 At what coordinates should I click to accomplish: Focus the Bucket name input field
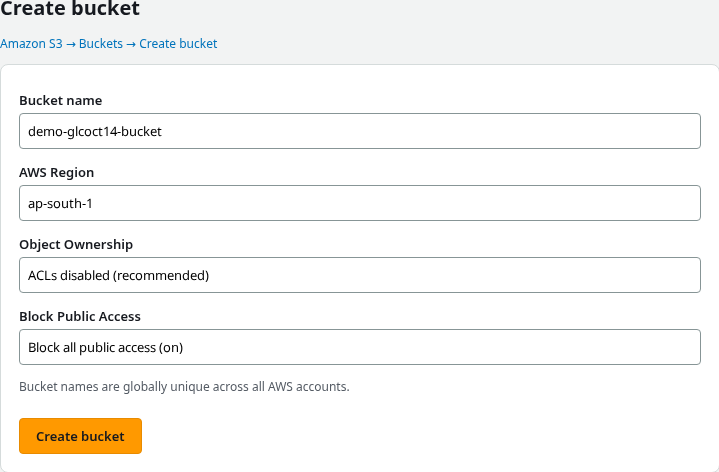pos(360,131)
